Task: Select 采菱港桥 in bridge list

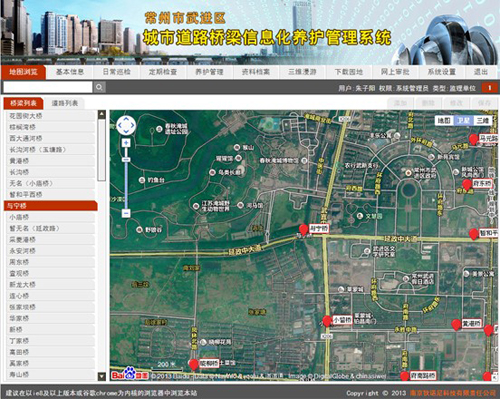Action: pos(51,240)
